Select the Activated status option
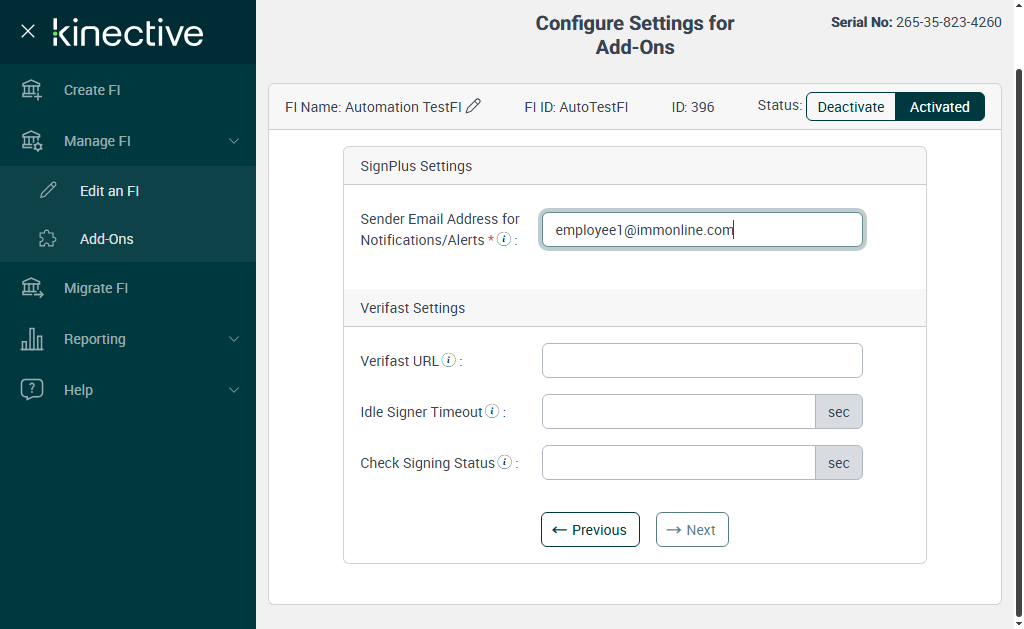1024x629 pixels. pyautogui.click(x=939, y=107)
